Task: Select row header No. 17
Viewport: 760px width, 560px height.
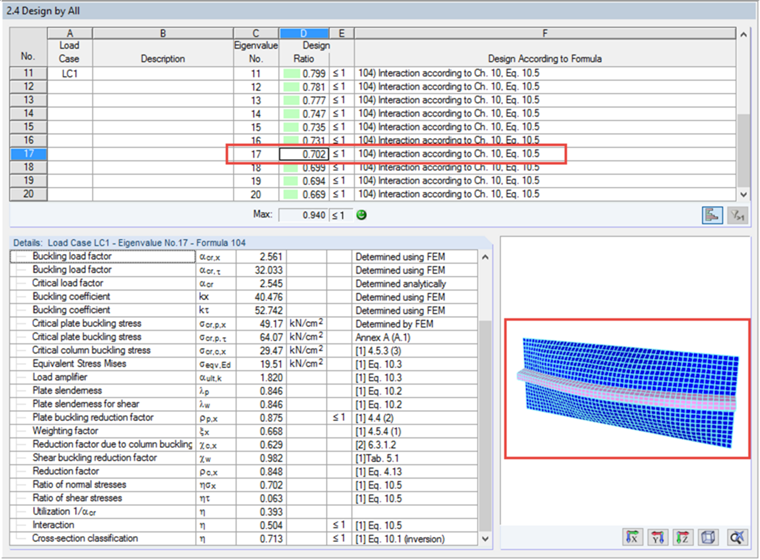Action: point(29,154)
